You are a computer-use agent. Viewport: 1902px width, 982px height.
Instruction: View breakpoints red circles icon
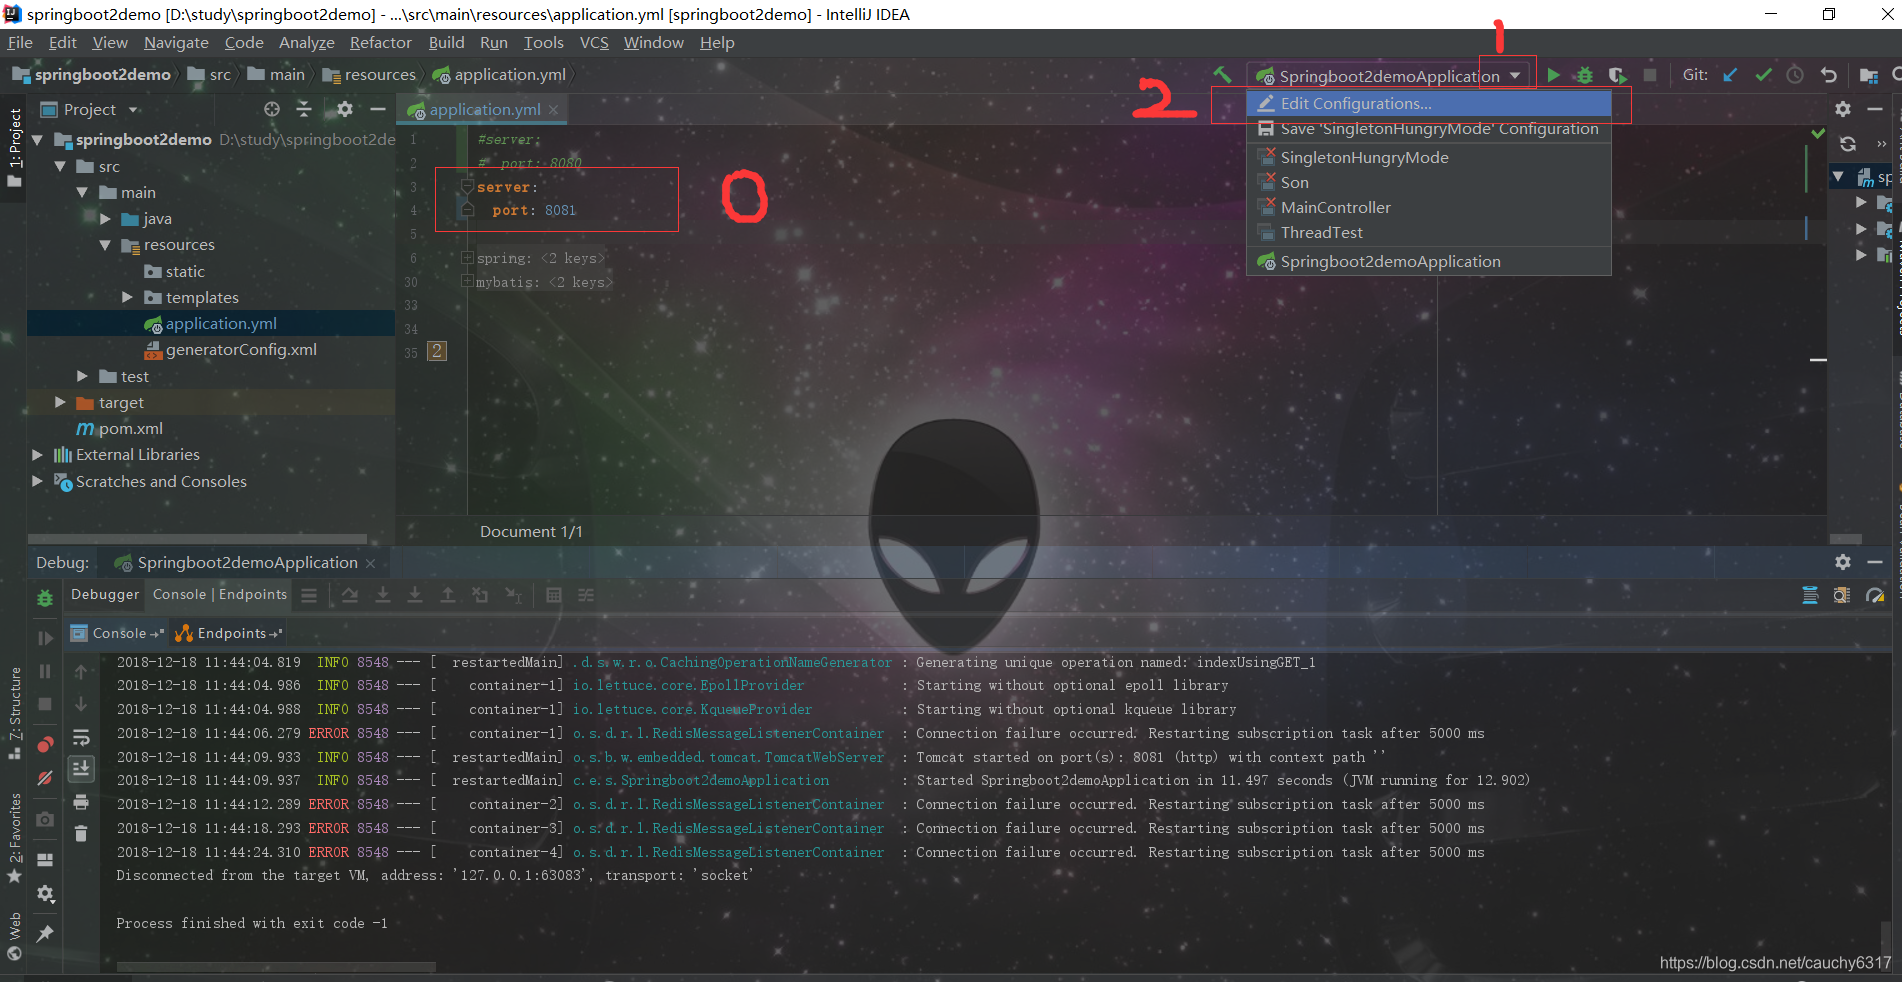[45, 744]
